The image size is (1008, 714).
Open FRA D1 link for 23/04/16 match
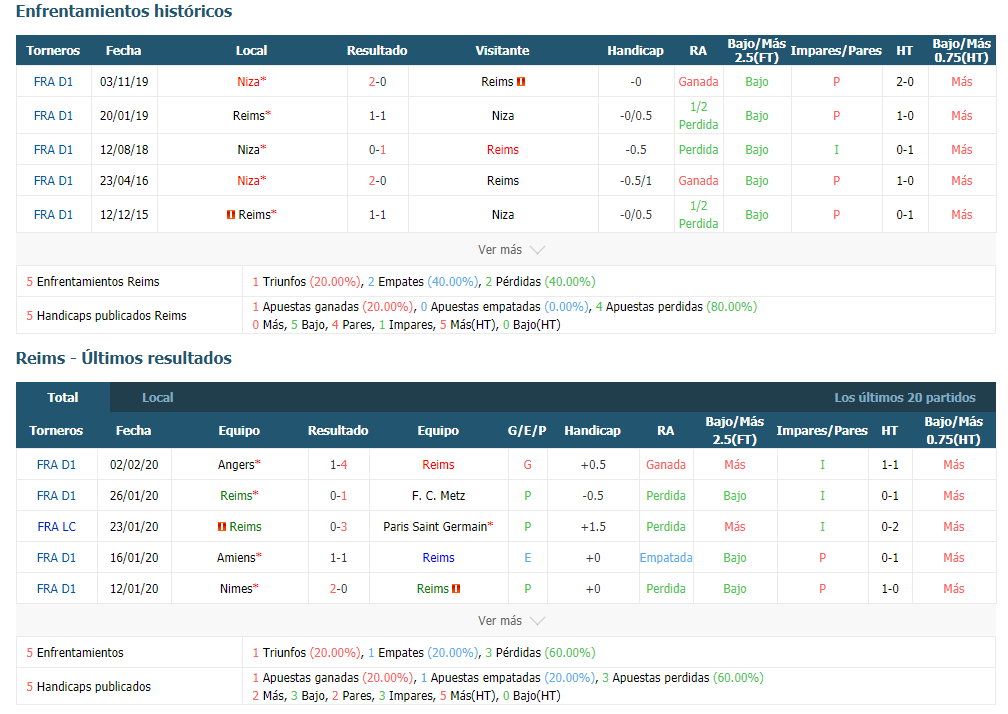click(x=53, y=181)
